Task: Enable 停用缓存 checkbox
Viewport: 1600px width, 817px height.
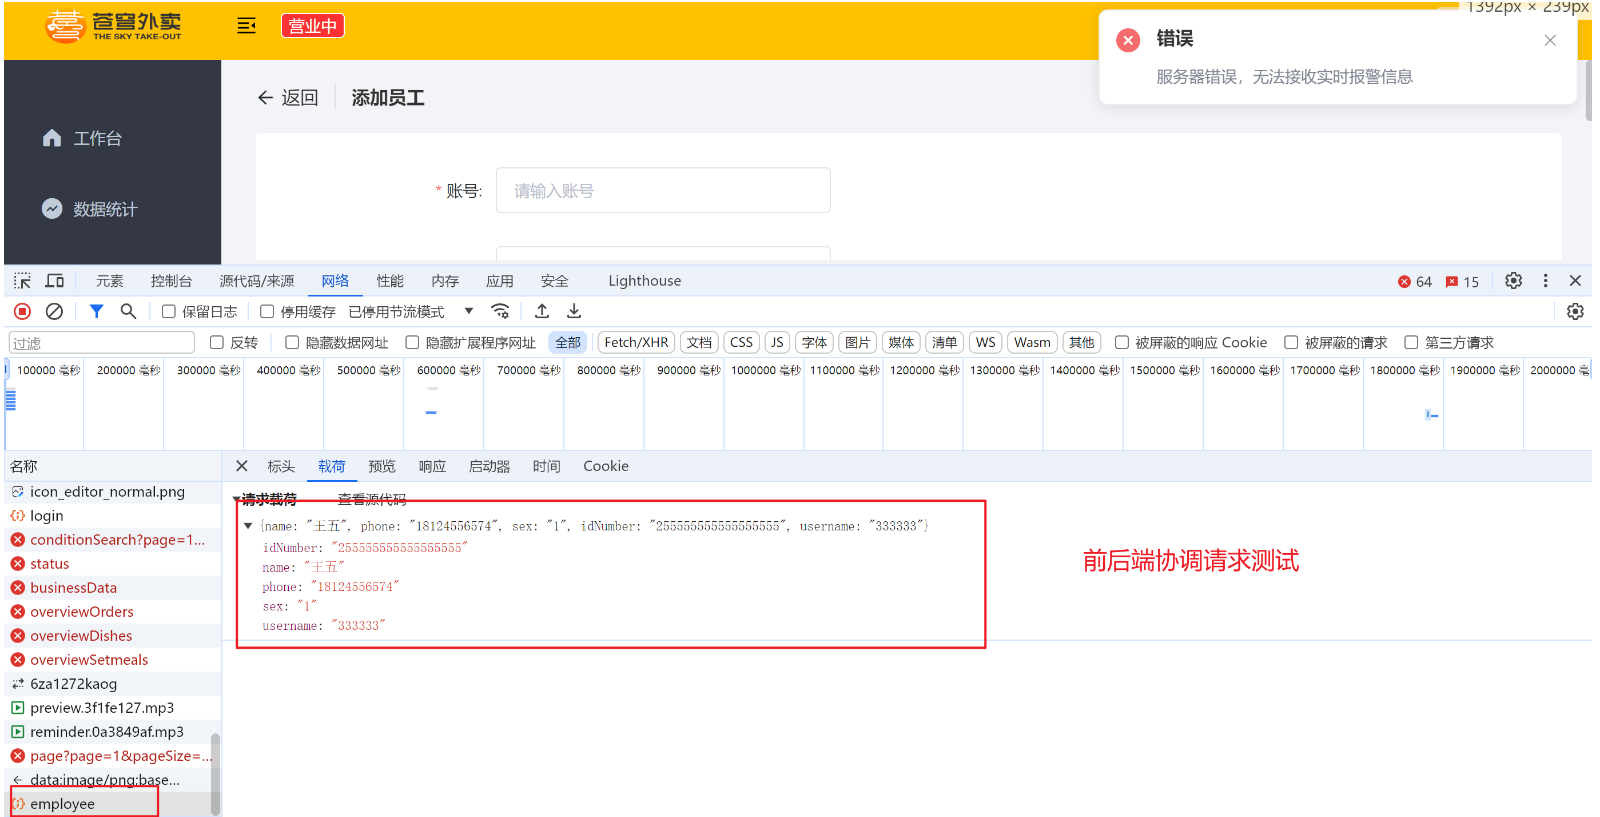Action: click(x=267, y=312)
